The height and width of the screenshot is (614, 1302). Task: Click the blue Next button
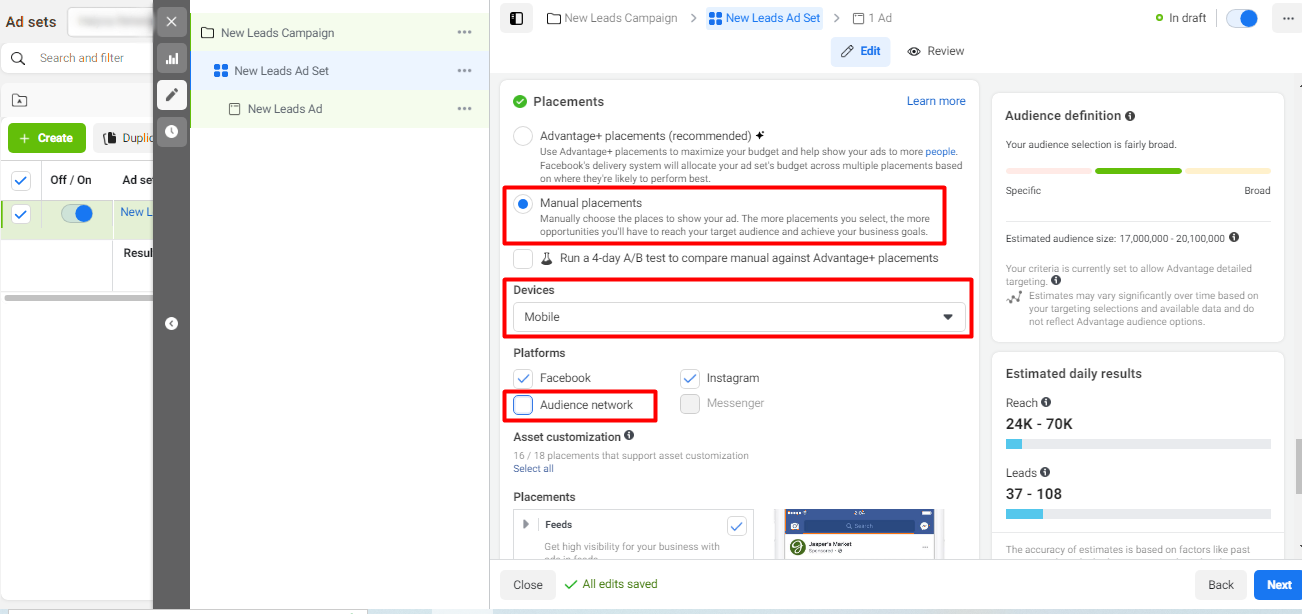coord(1279,585)
